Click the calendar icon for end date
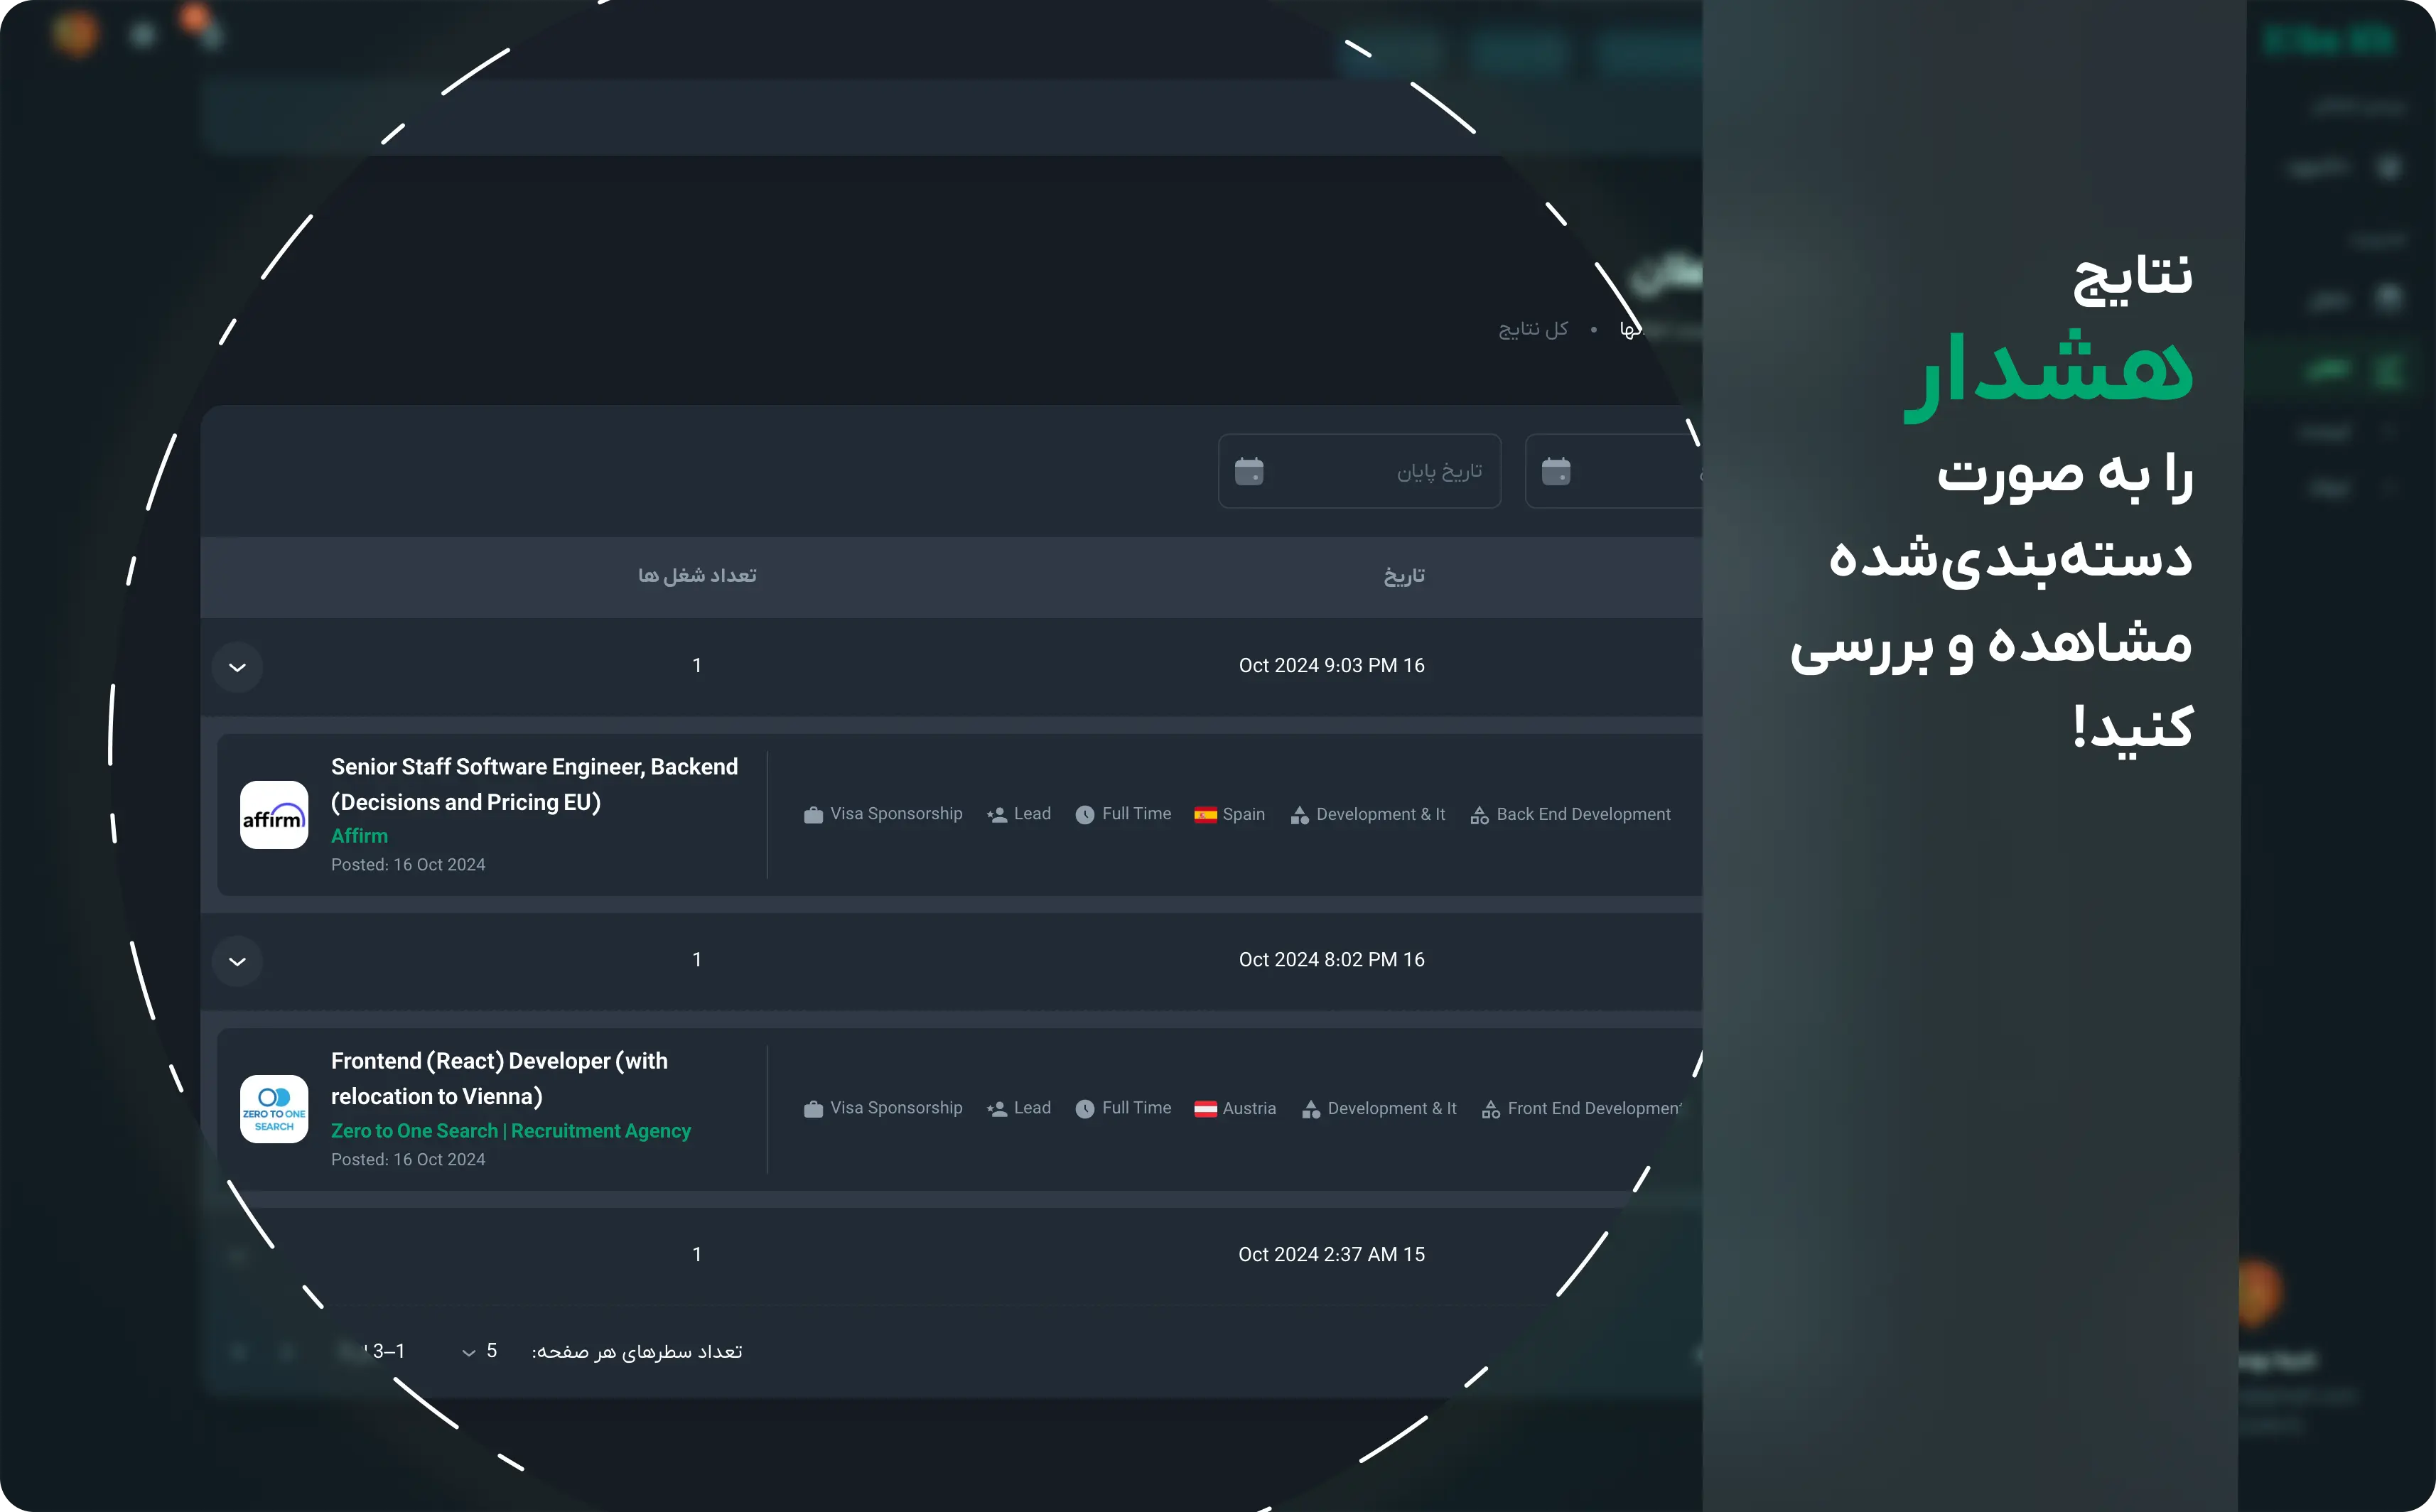 pyautogui.click(x=1249, y=470)
